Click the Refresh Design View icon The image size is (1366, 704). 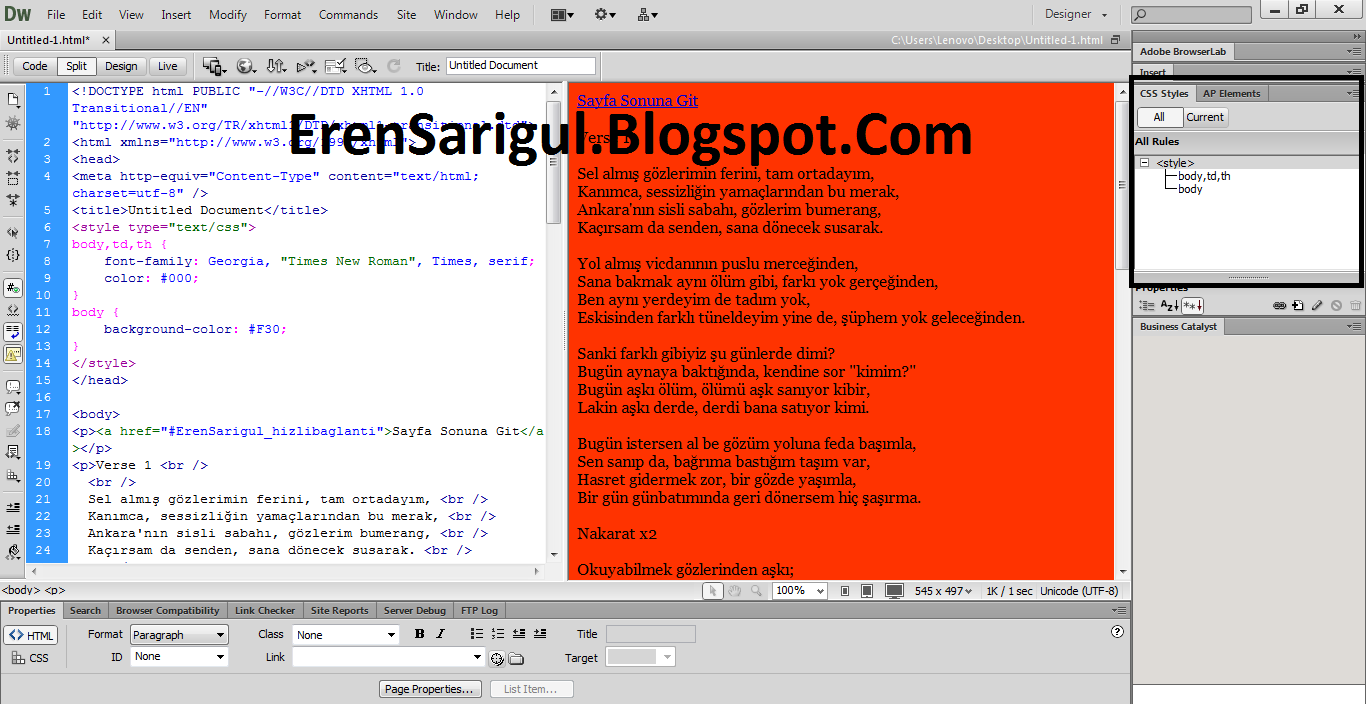tap(394, 66)
